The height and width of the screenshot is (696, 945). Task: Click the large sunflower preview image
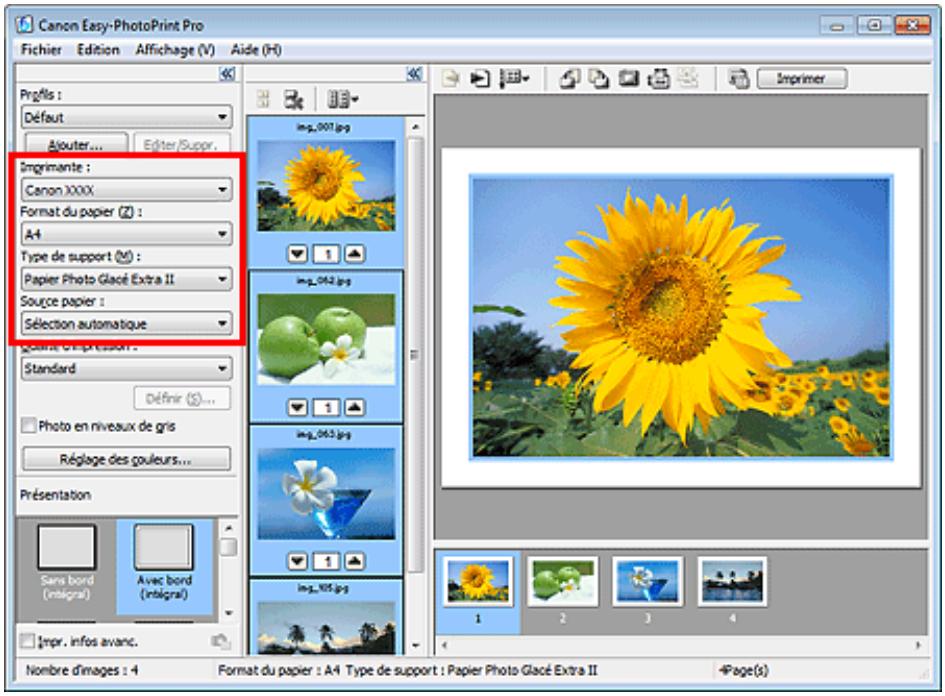(x=681, y=318)
